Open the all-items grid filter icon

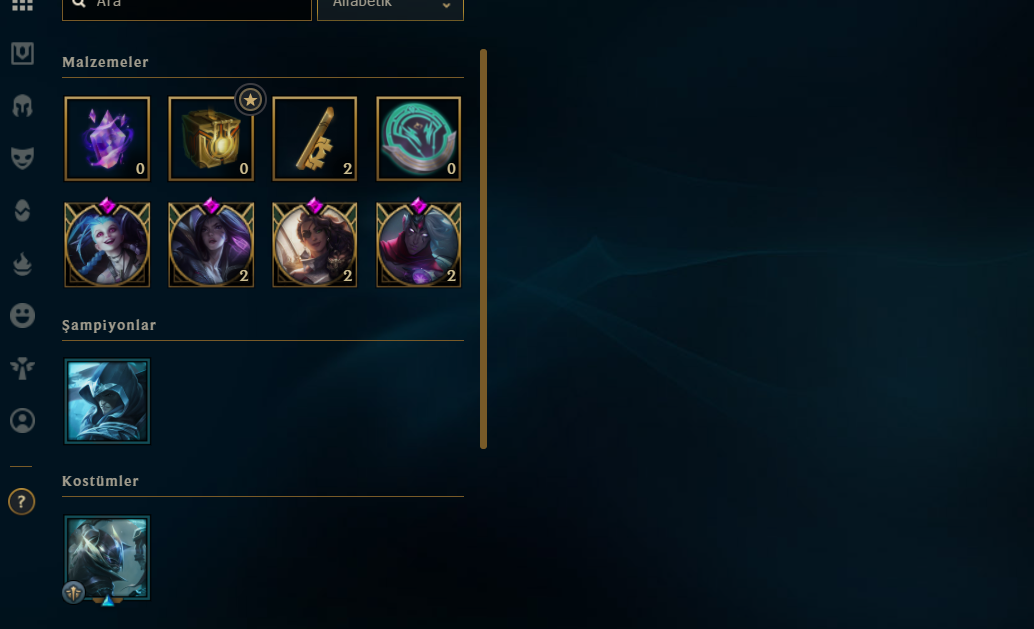point(22,5)
